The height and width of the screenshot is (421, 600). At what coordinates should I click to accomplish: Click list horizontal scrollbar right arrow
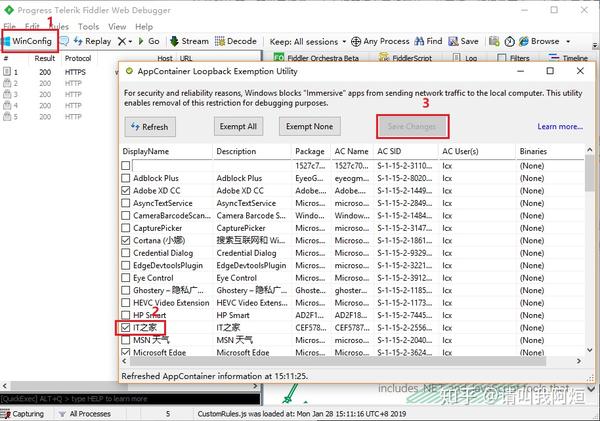[579, 361]
